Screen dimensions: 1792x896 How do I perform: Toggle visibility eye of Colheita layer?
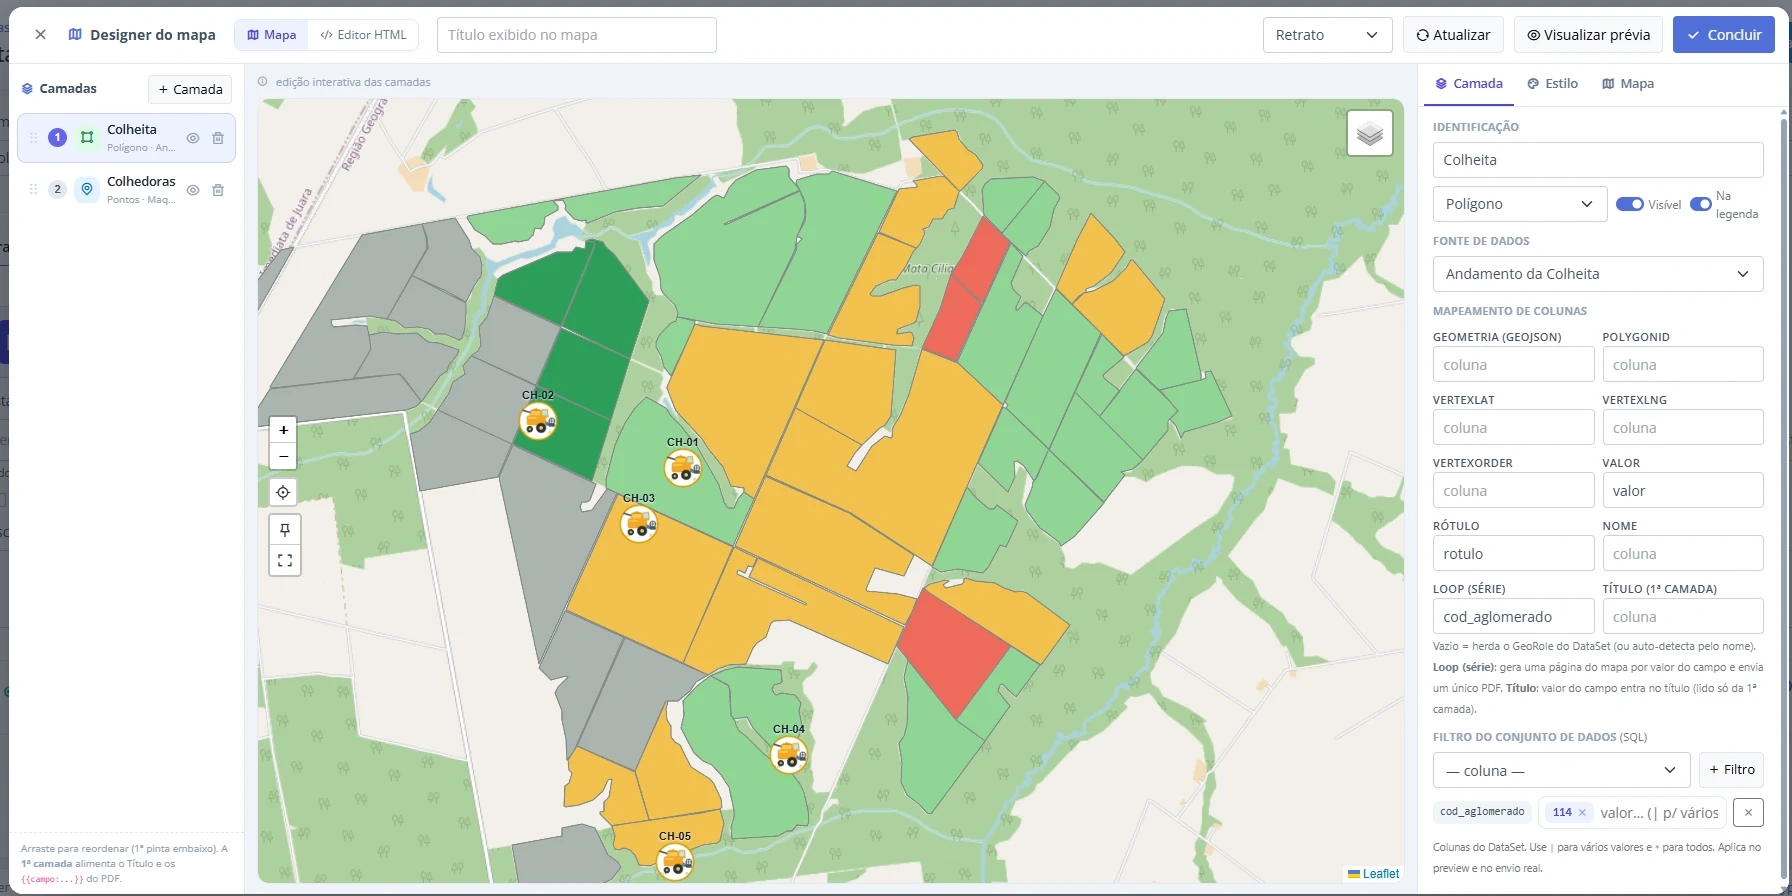pyautogui.click(x=193, y=138)
